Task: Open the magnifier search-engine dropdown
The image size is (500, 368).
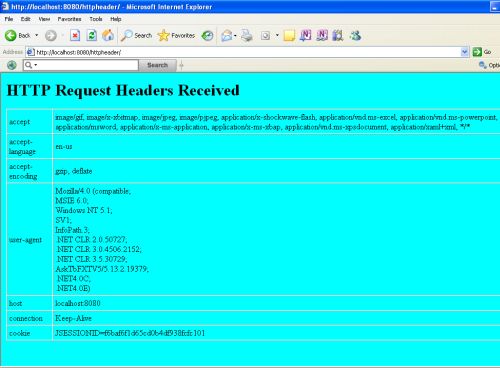Action: [30, 65]
